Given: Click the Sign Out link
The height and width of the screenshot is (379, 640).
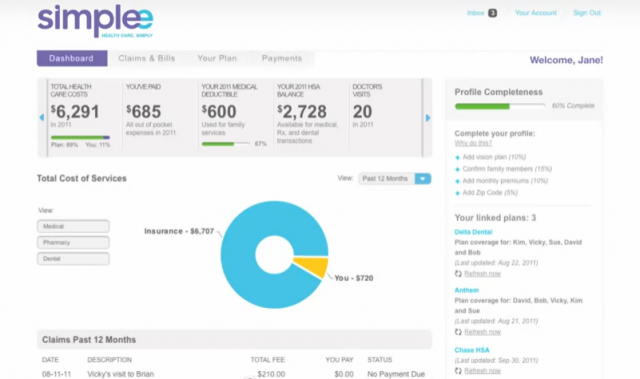Looking at the screenshot, I should click(587, 13).
